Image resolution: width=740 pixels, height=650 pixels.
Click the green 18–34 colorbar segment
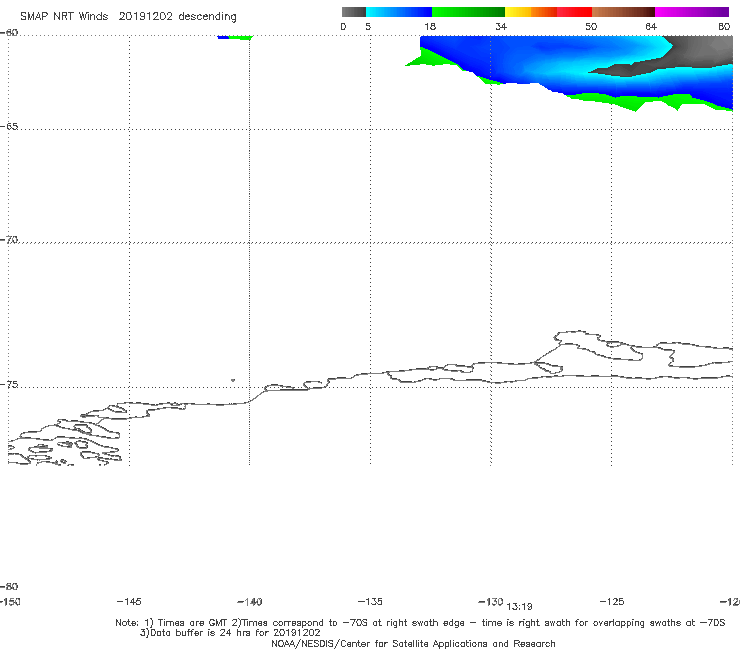pyautogui.click(x=468, y=12)
